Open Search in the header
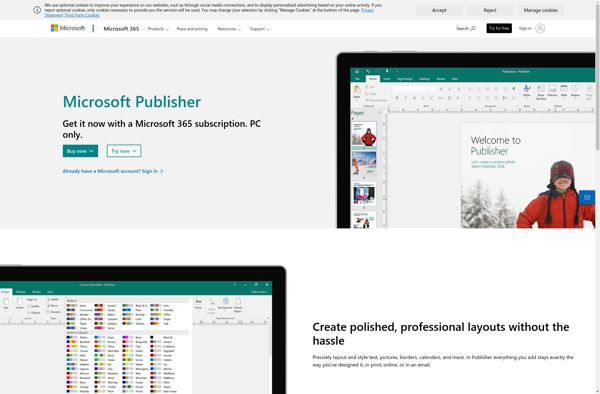This screenshot has height=394, width=600. pos(466,28)
